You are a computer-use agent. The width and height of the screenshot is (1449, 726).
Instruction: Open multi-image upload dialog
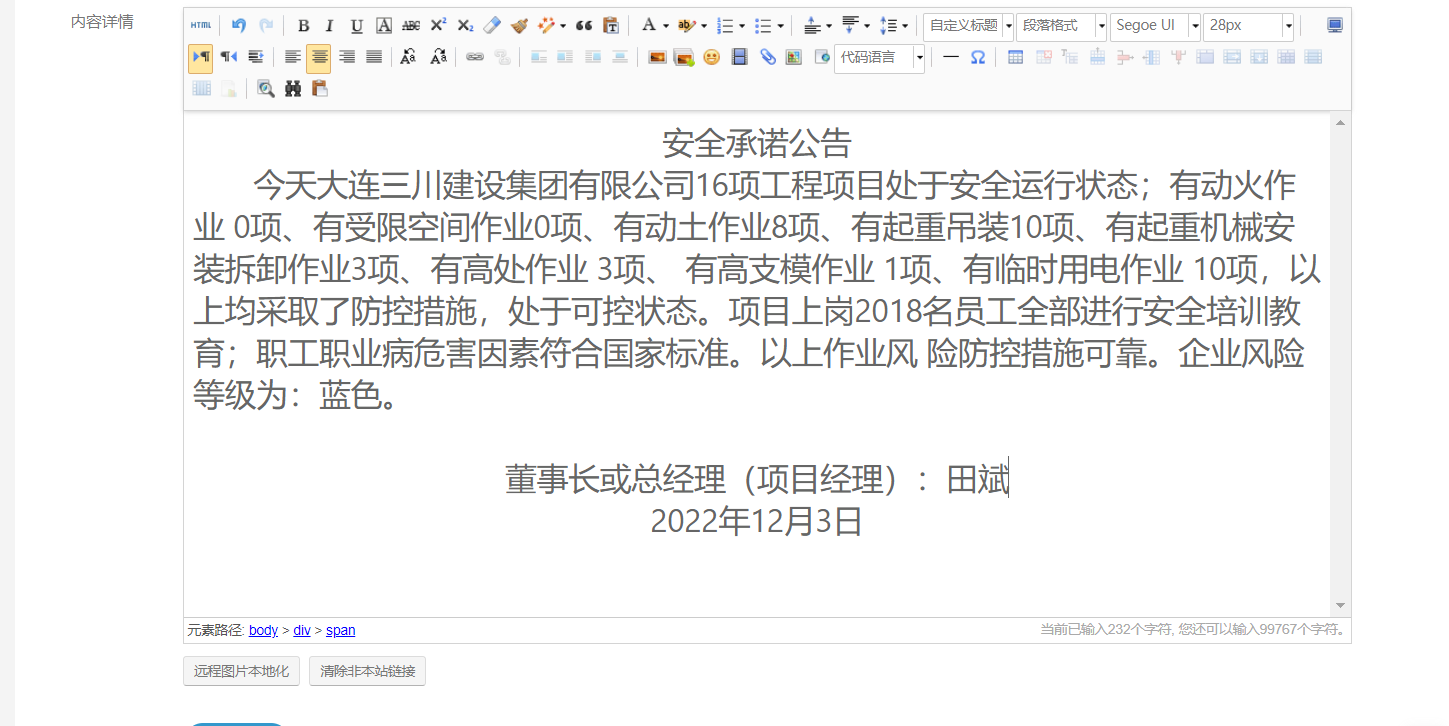(x=684, y=57)
